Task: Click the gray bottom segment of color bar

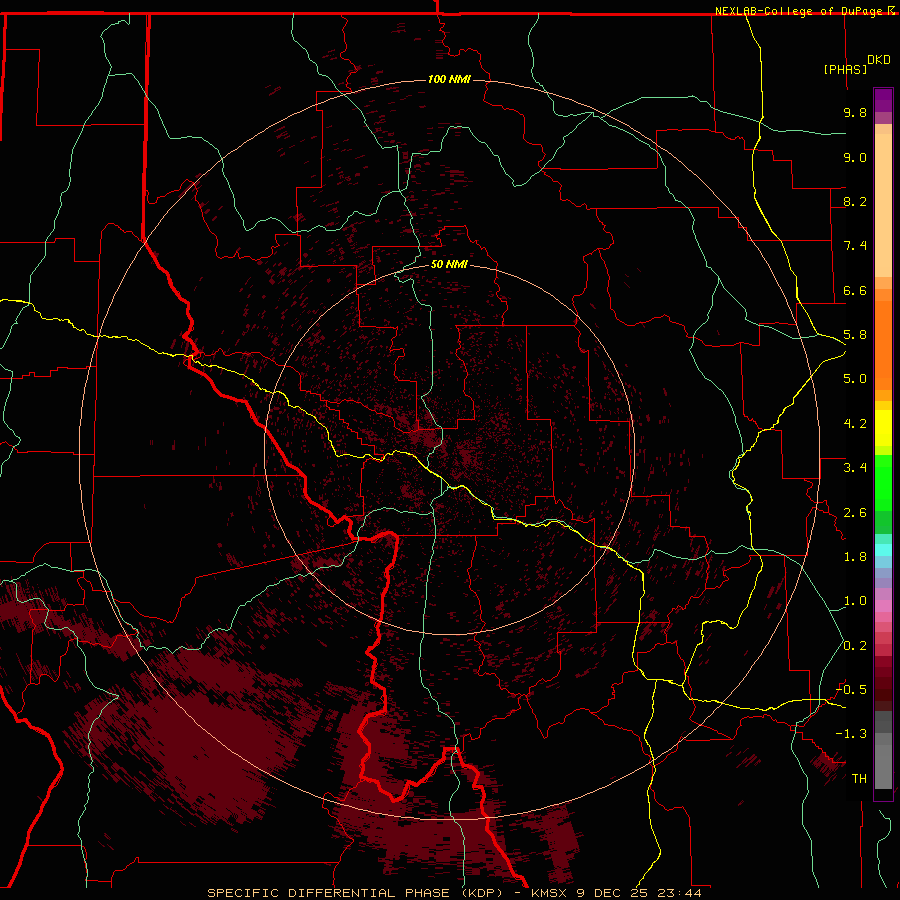Action: [x=883, y=761]
